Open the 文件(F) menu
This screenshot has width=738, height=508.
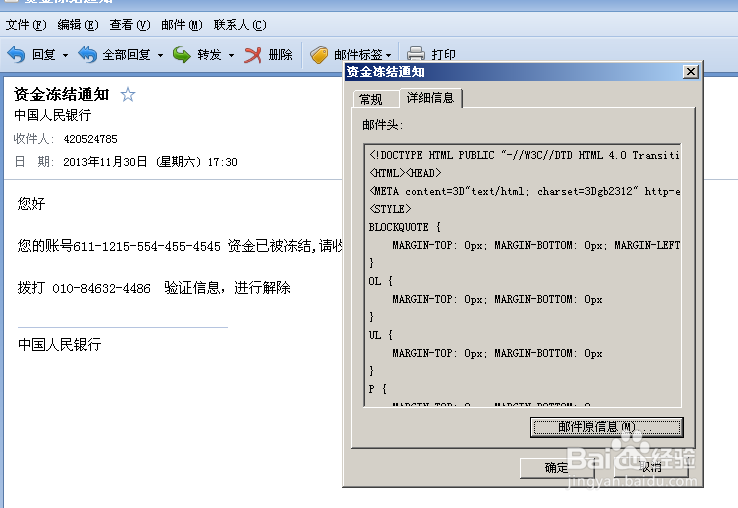pos(26,24)
